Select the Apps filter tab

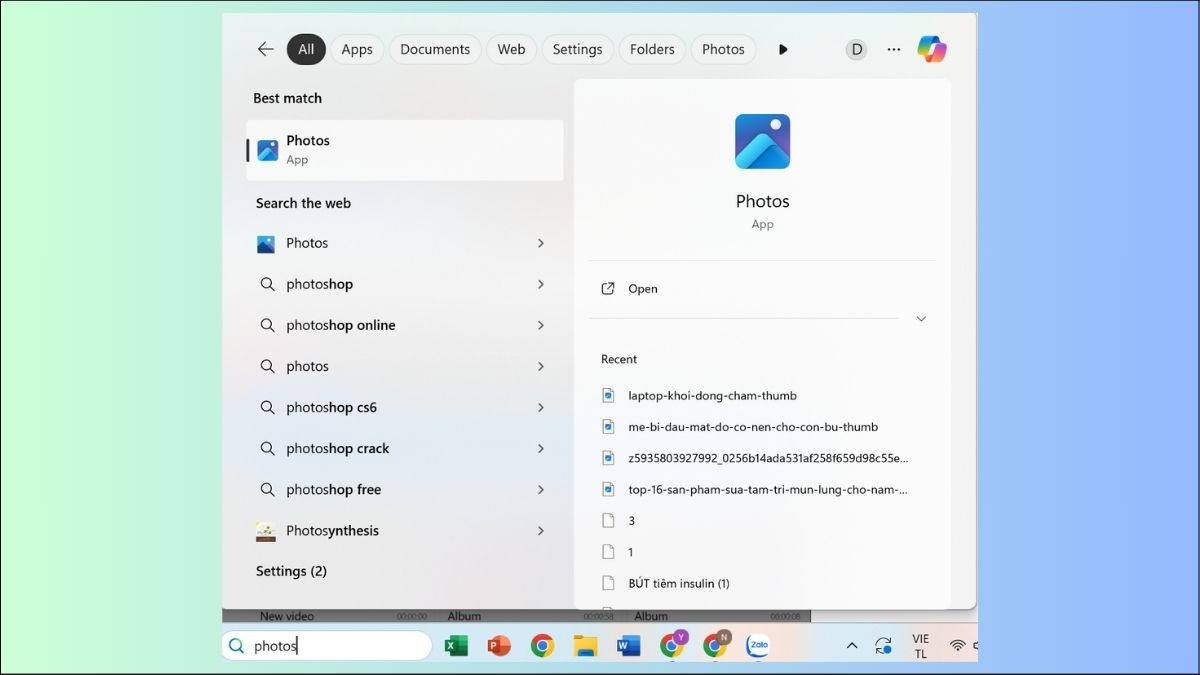tap(357, 49)
